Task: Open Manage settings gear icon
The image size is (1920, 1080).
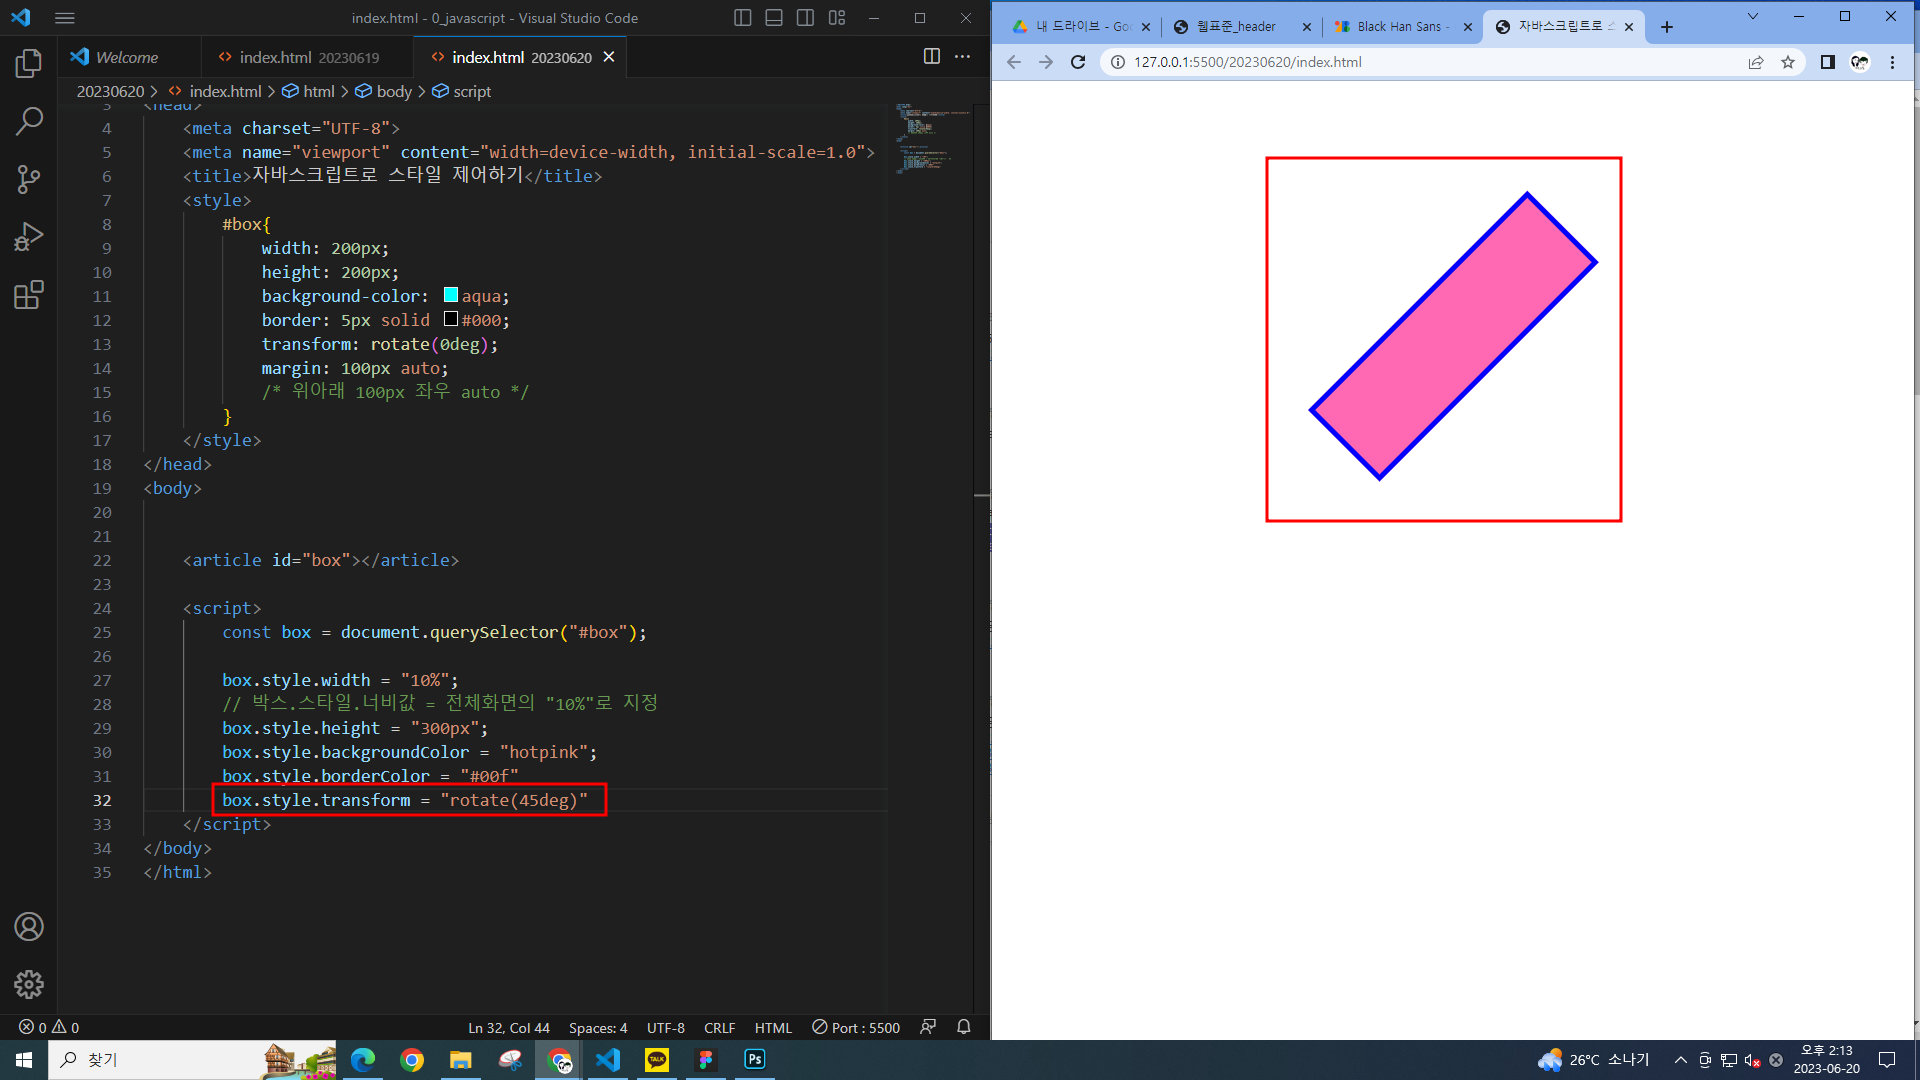Action: click(29, 984)
